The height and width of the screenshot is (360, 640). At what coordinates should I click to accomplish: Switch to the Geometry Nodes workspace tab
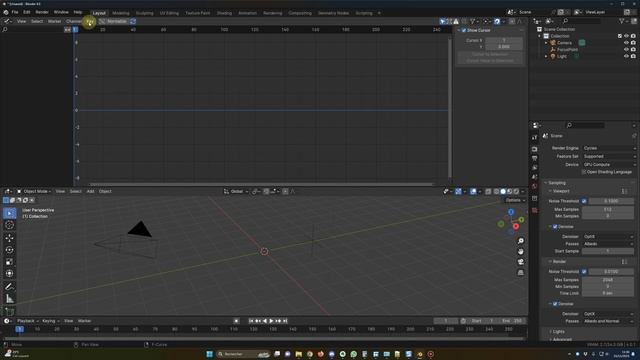click(333, 13)
